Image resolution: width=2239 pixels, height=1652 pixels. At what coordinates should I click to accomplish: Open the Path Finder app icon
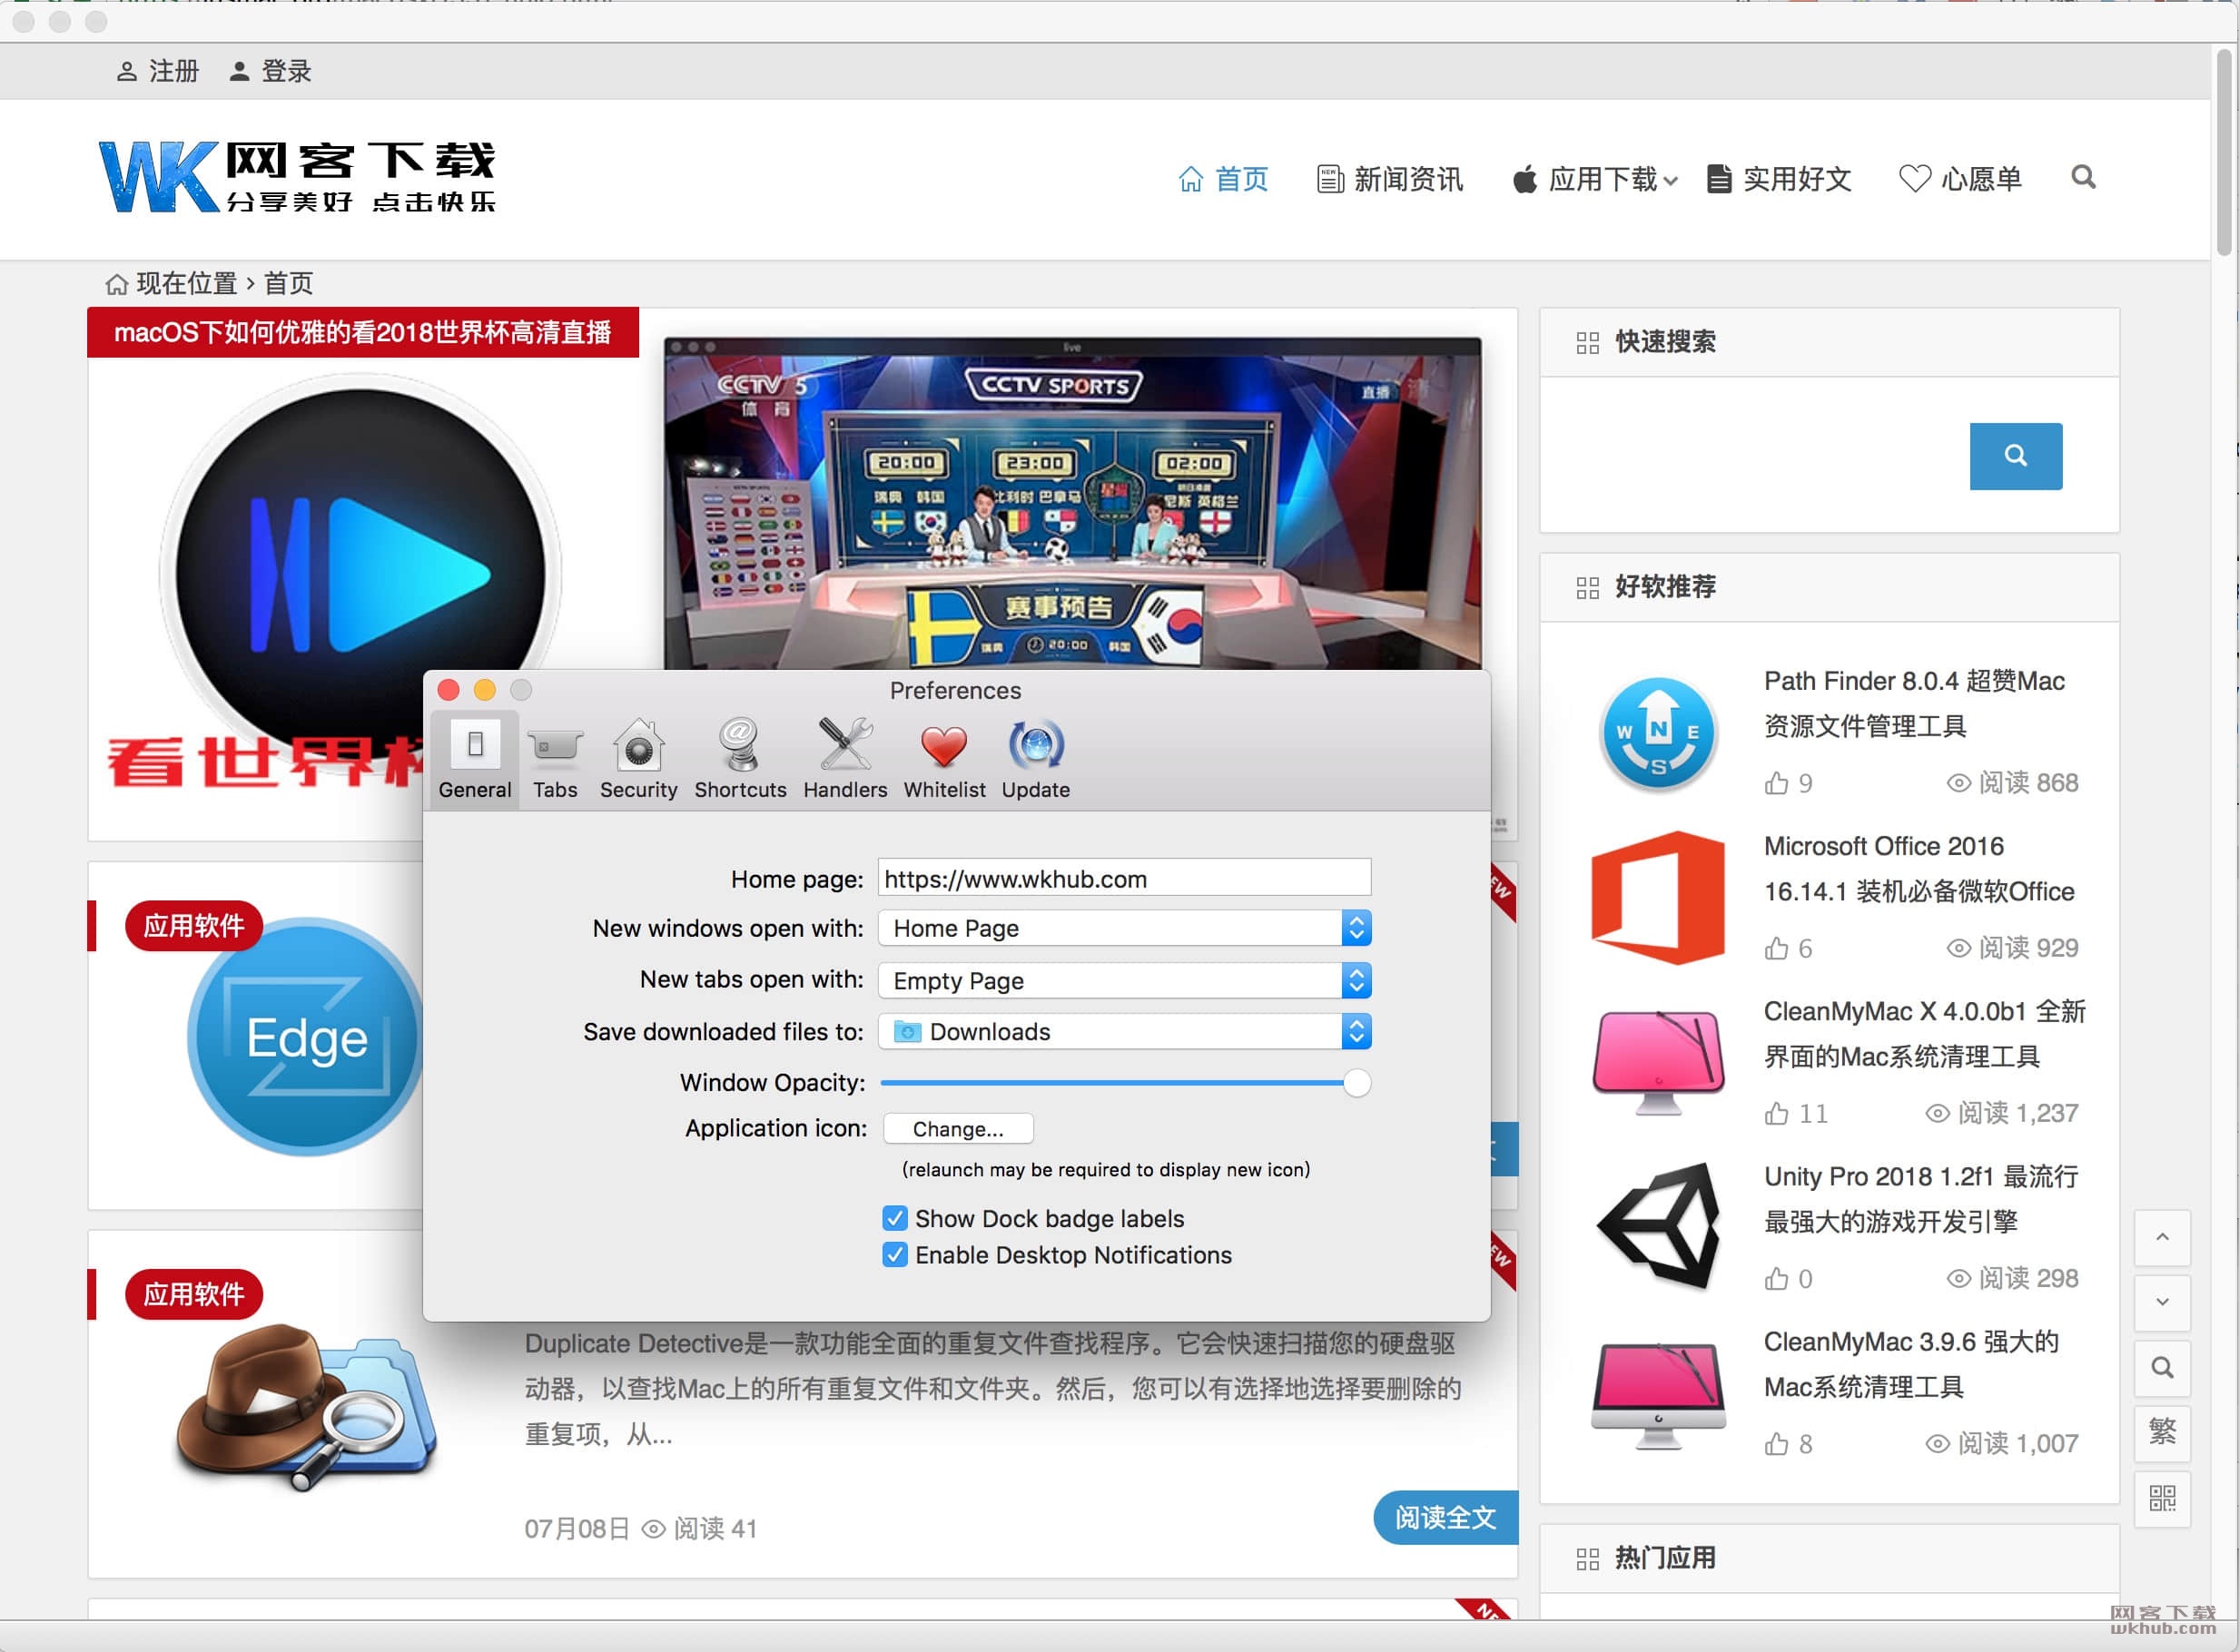pos(1658,734)
